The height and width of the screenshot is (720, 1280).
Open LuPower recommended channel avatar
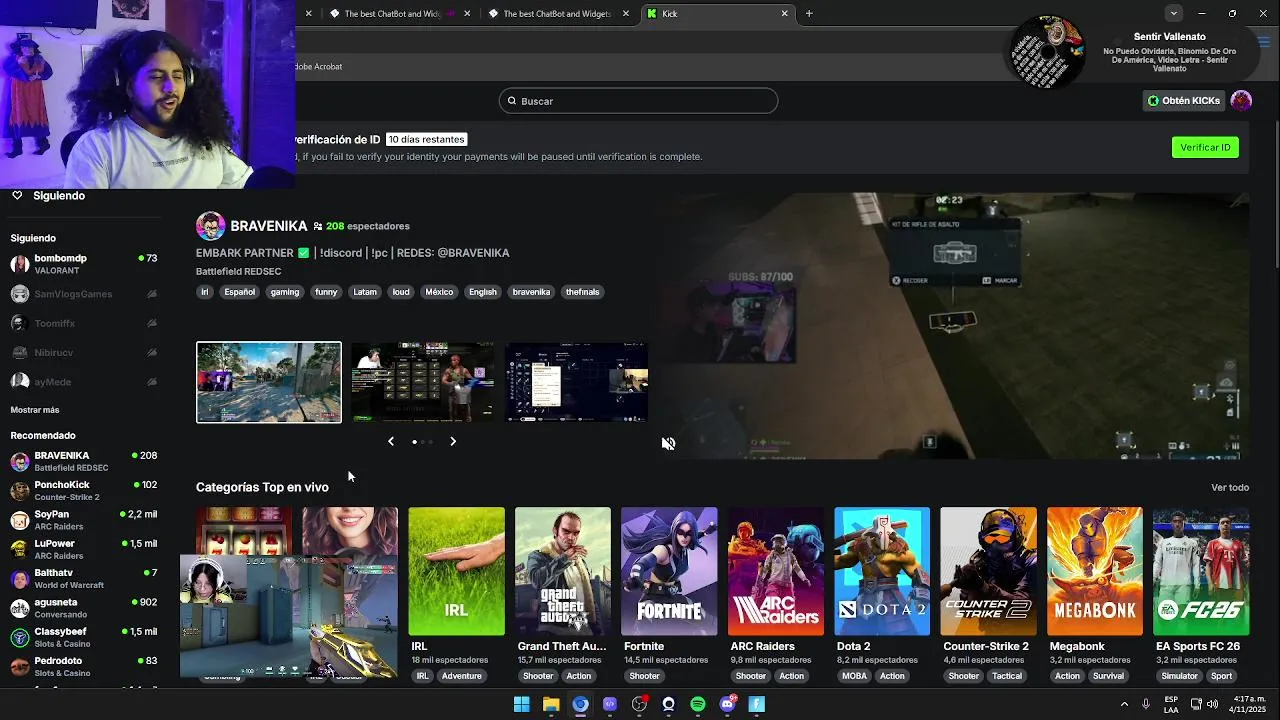(x=20, y=549)
